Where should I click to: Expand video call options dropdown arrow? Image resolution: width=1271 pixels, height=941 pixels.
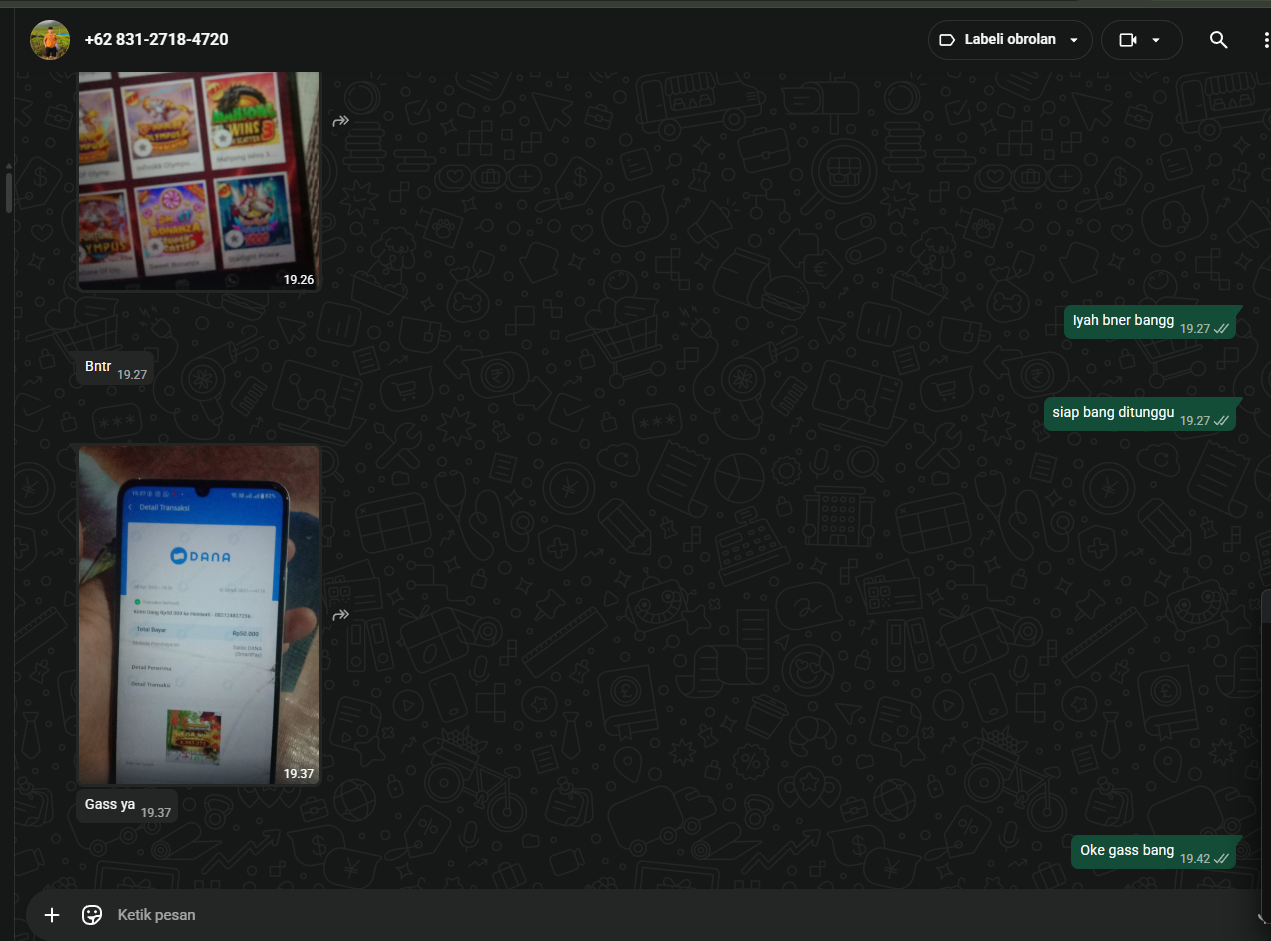click(1156, 41)
